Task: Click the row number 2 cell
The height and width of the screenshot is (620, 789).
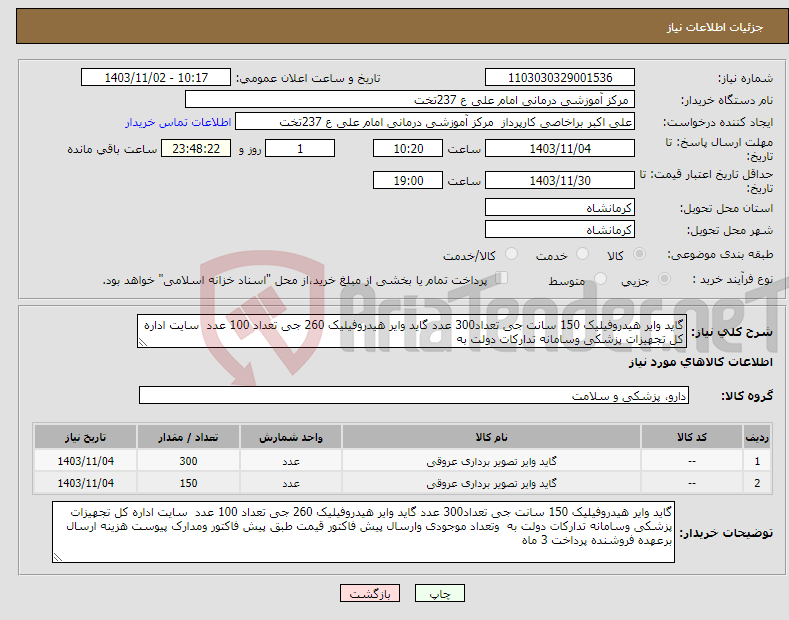Action: [x=757, y=483]
